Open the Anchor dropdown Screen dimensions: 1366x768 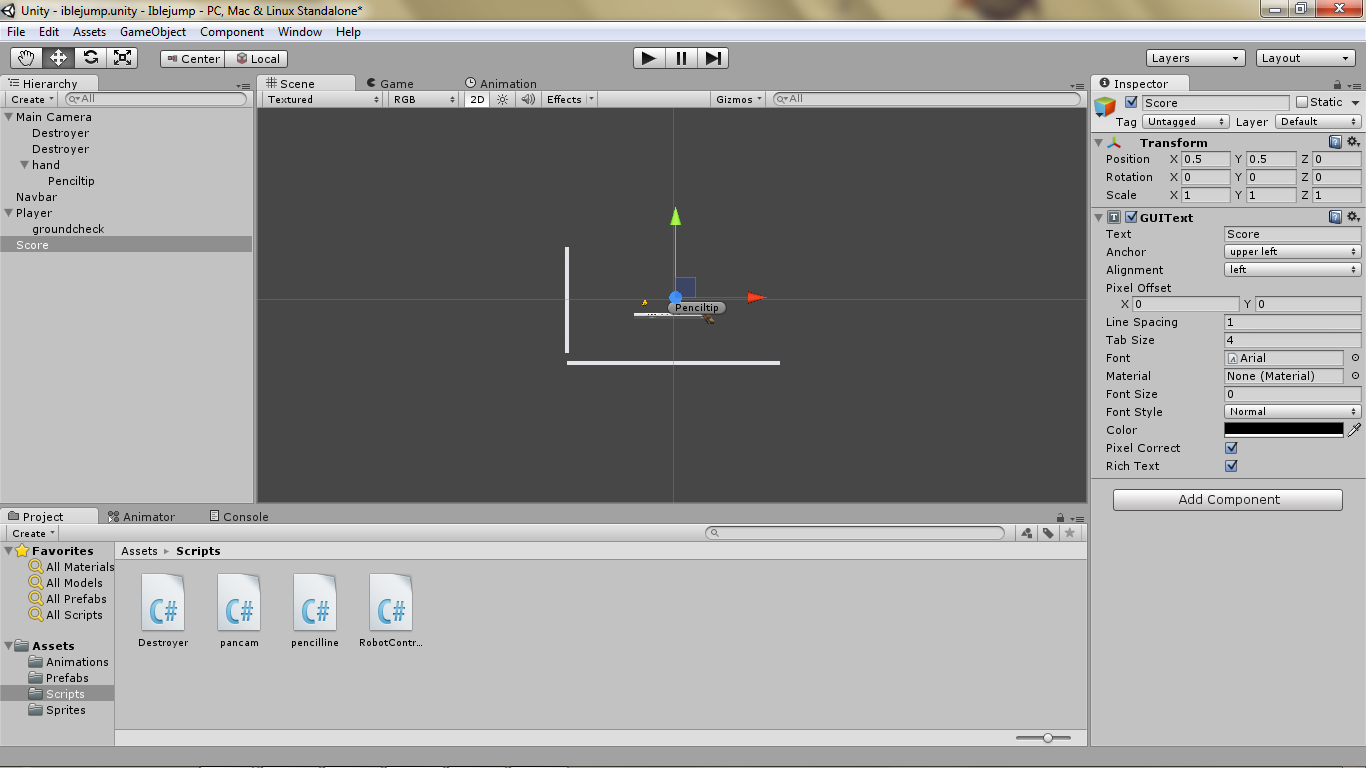pyautogui.click(x=1293, y=252)
